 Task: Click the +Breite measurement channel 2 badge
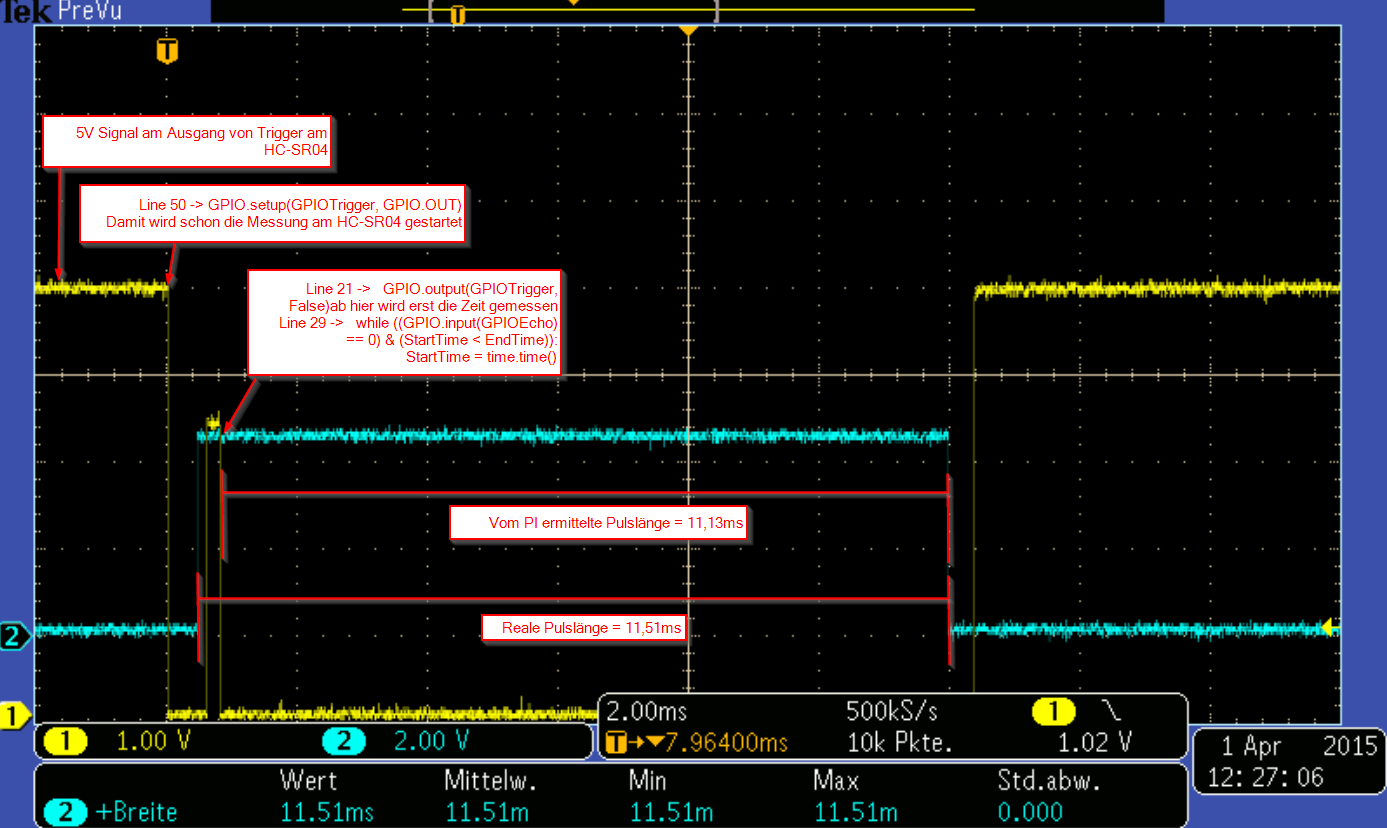65,812
